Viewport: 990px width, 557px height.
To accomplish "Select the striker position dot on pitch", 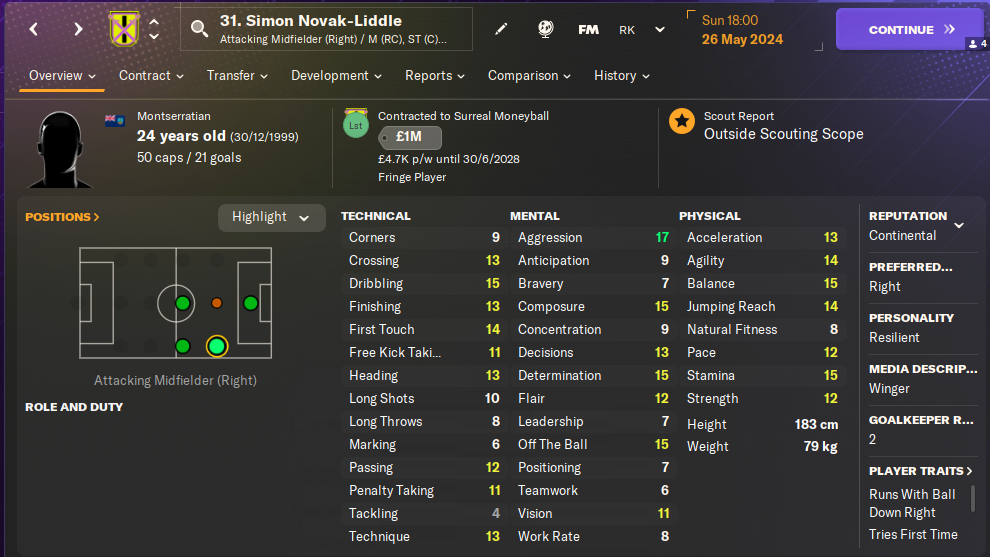I will pyautogui.click(x=250, y=303).
